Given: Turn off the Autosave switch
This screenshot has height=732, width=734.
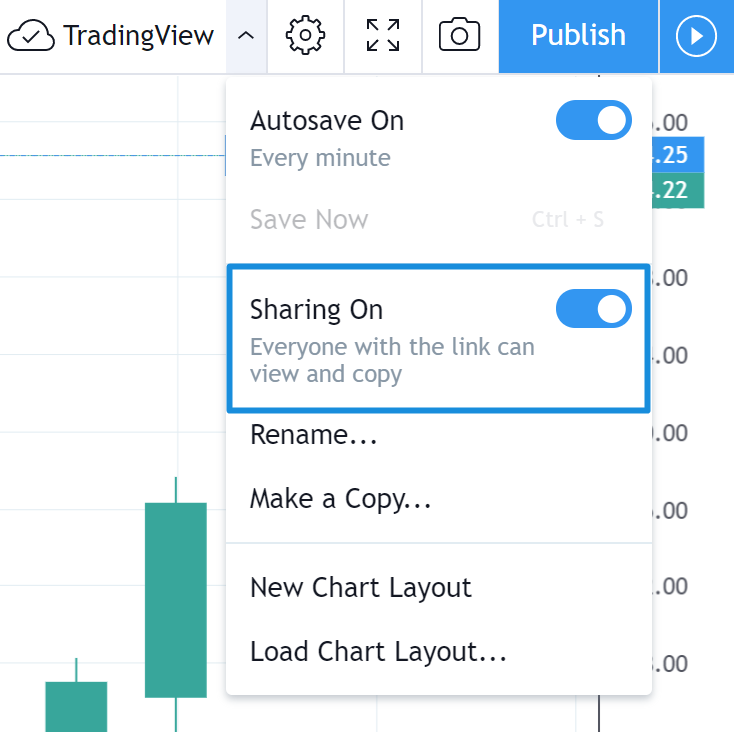Looking at the screenshot, I should pos(594,122).
